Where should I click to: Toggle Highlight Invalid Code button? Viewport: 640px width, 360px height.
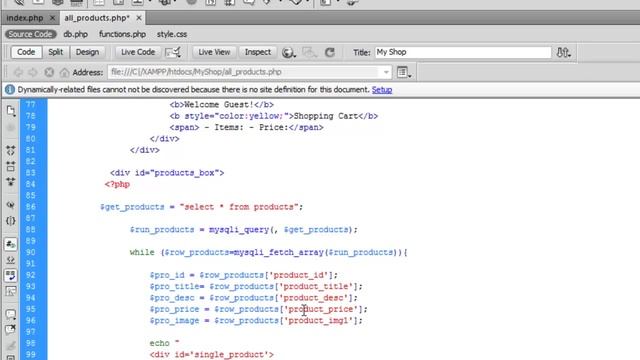11,260
